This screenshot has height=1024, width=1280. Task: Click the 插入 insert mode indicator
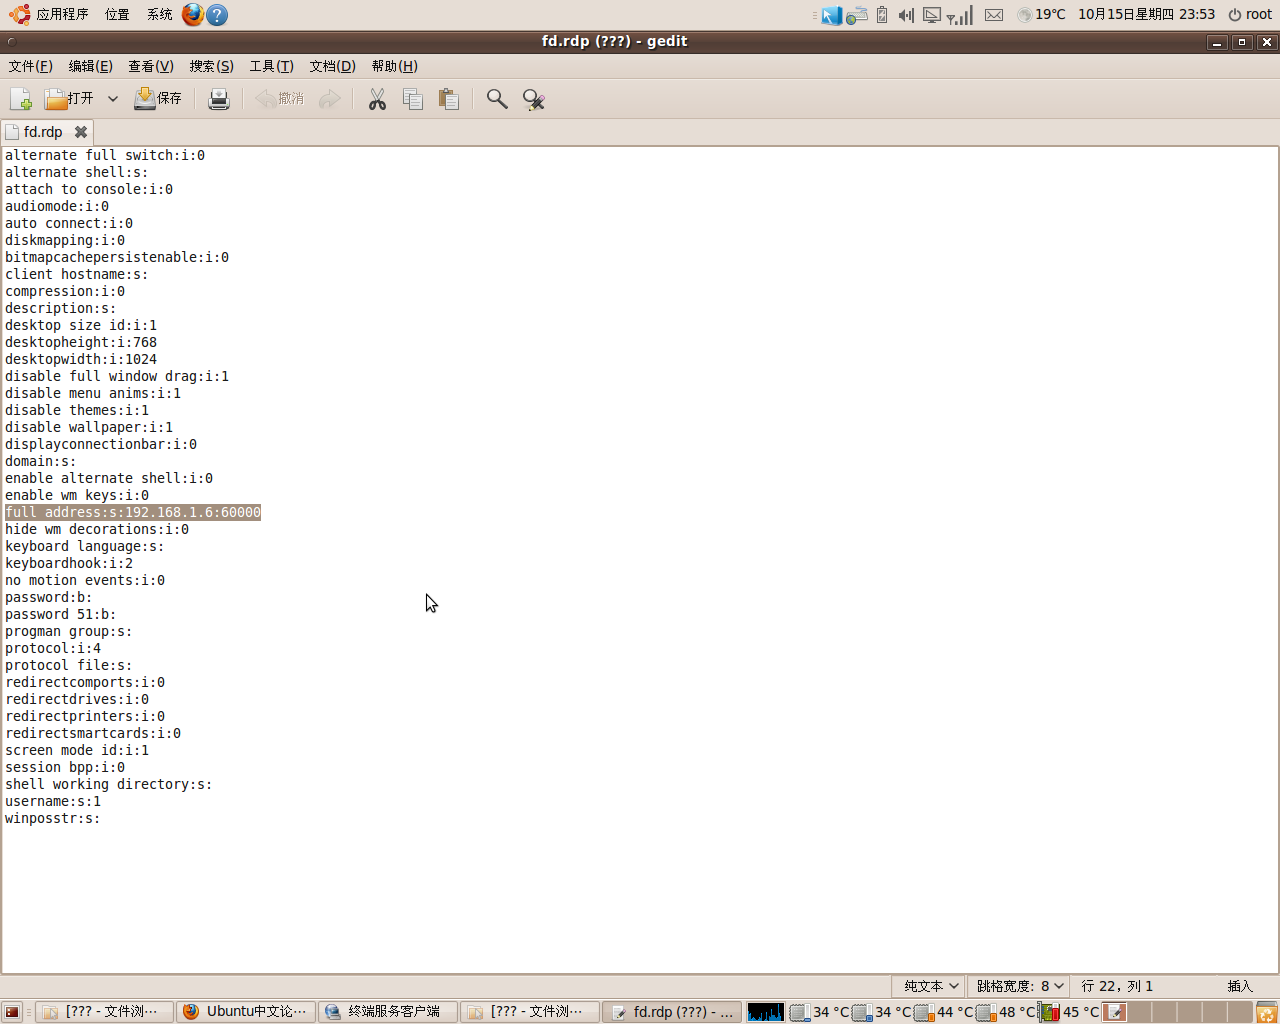[x=1240, y=986]
